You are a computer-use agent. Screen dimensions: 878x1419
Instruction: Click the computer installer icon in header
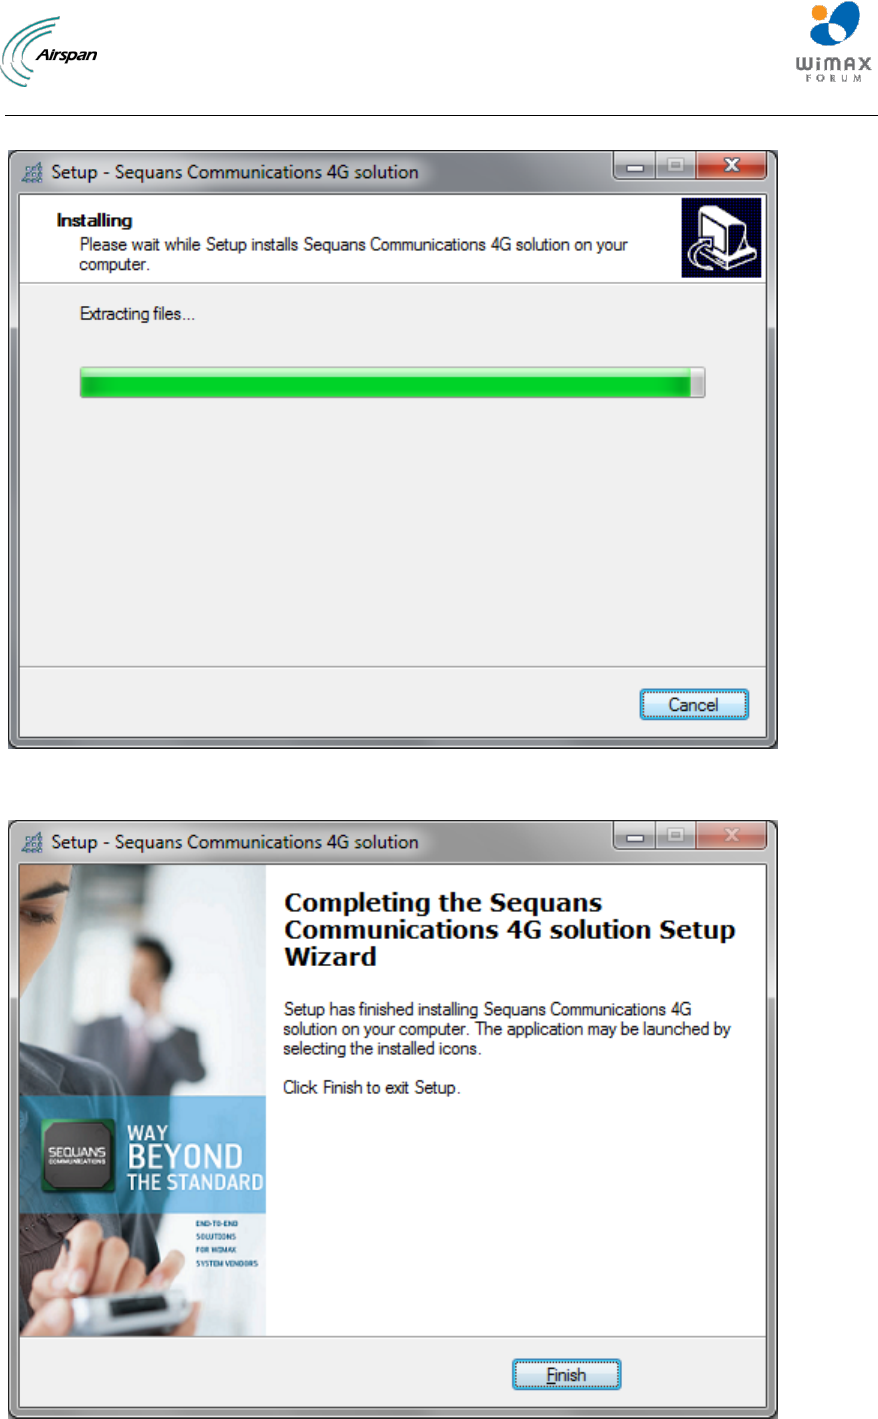(x=721, y=238)
